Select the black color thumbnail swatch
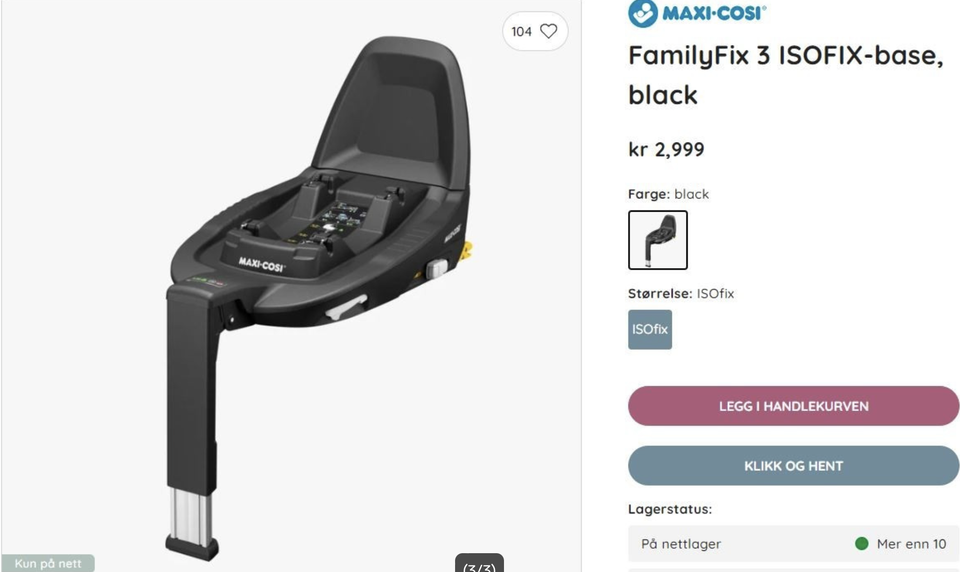This screenshot has width=960, height=572. coord(658,239)
